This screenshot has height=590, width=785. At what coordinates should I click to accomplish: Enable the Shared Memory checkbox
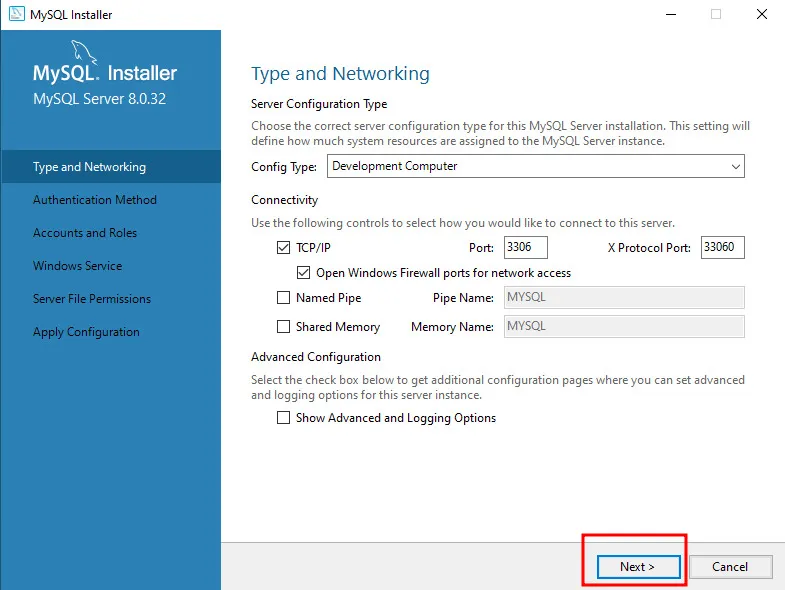[x=283, y=327]
